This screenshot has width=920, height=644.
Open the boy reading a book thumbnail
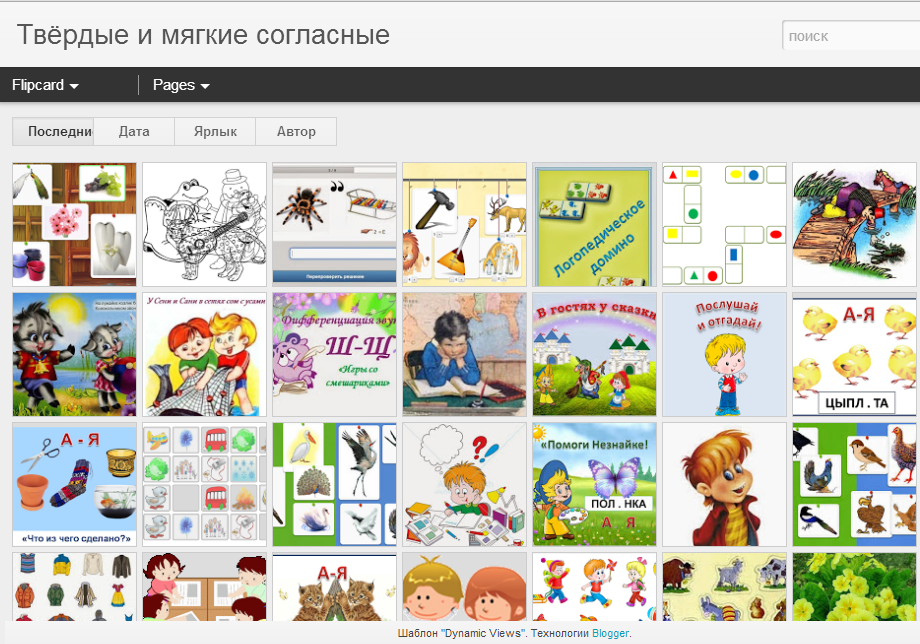tap(465, 355)
